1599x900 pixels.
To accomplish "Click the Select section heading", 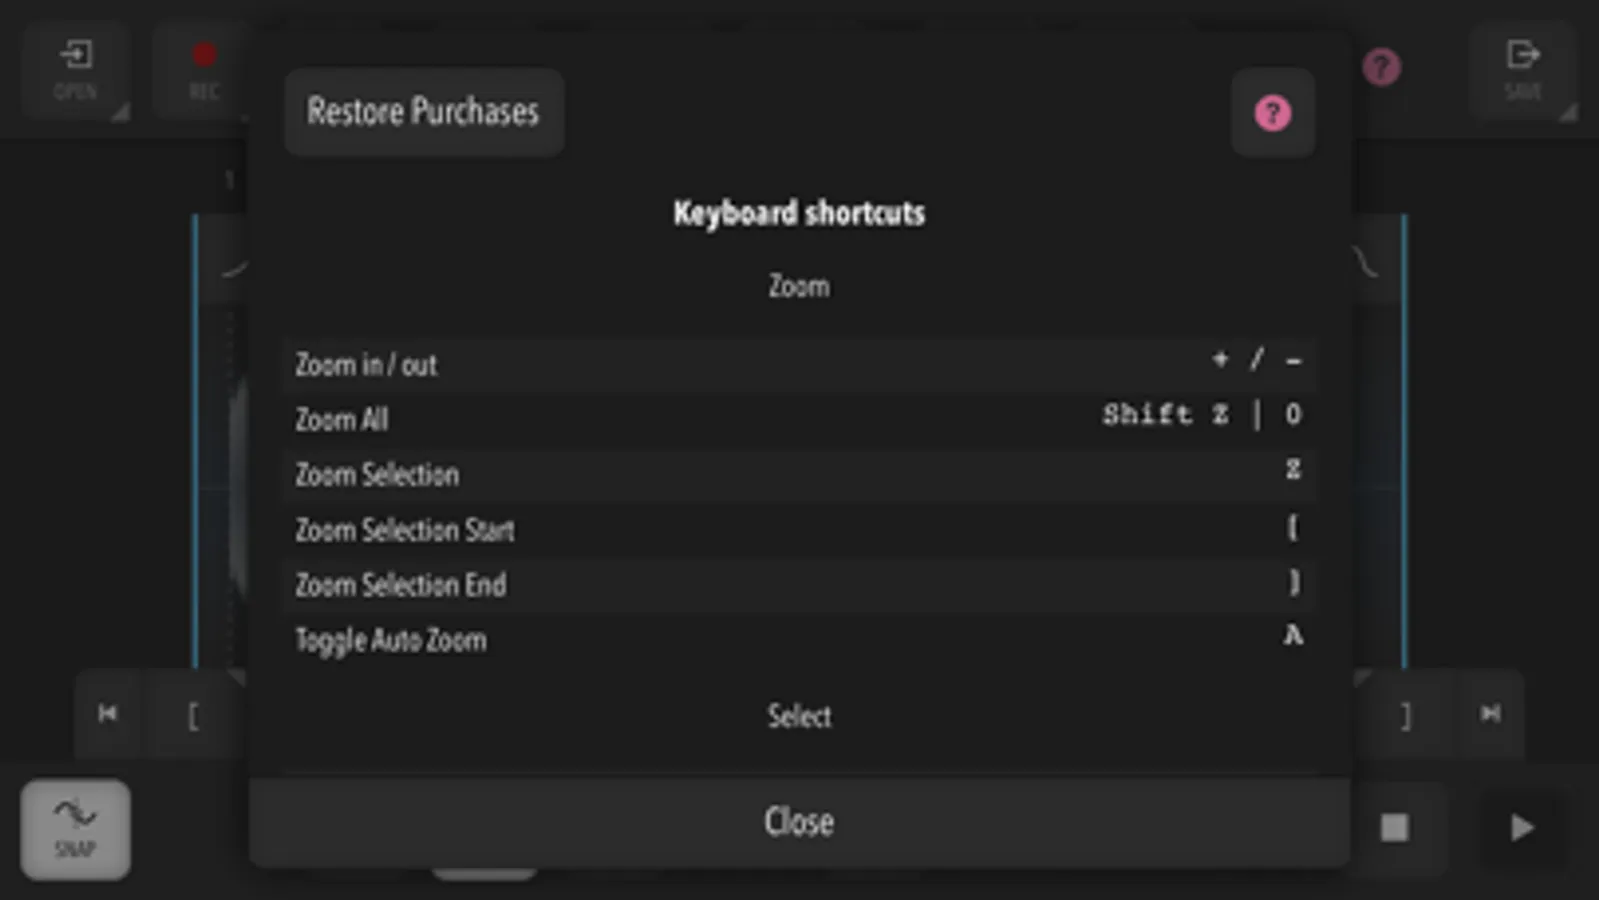I will click(x=799, y=716).
